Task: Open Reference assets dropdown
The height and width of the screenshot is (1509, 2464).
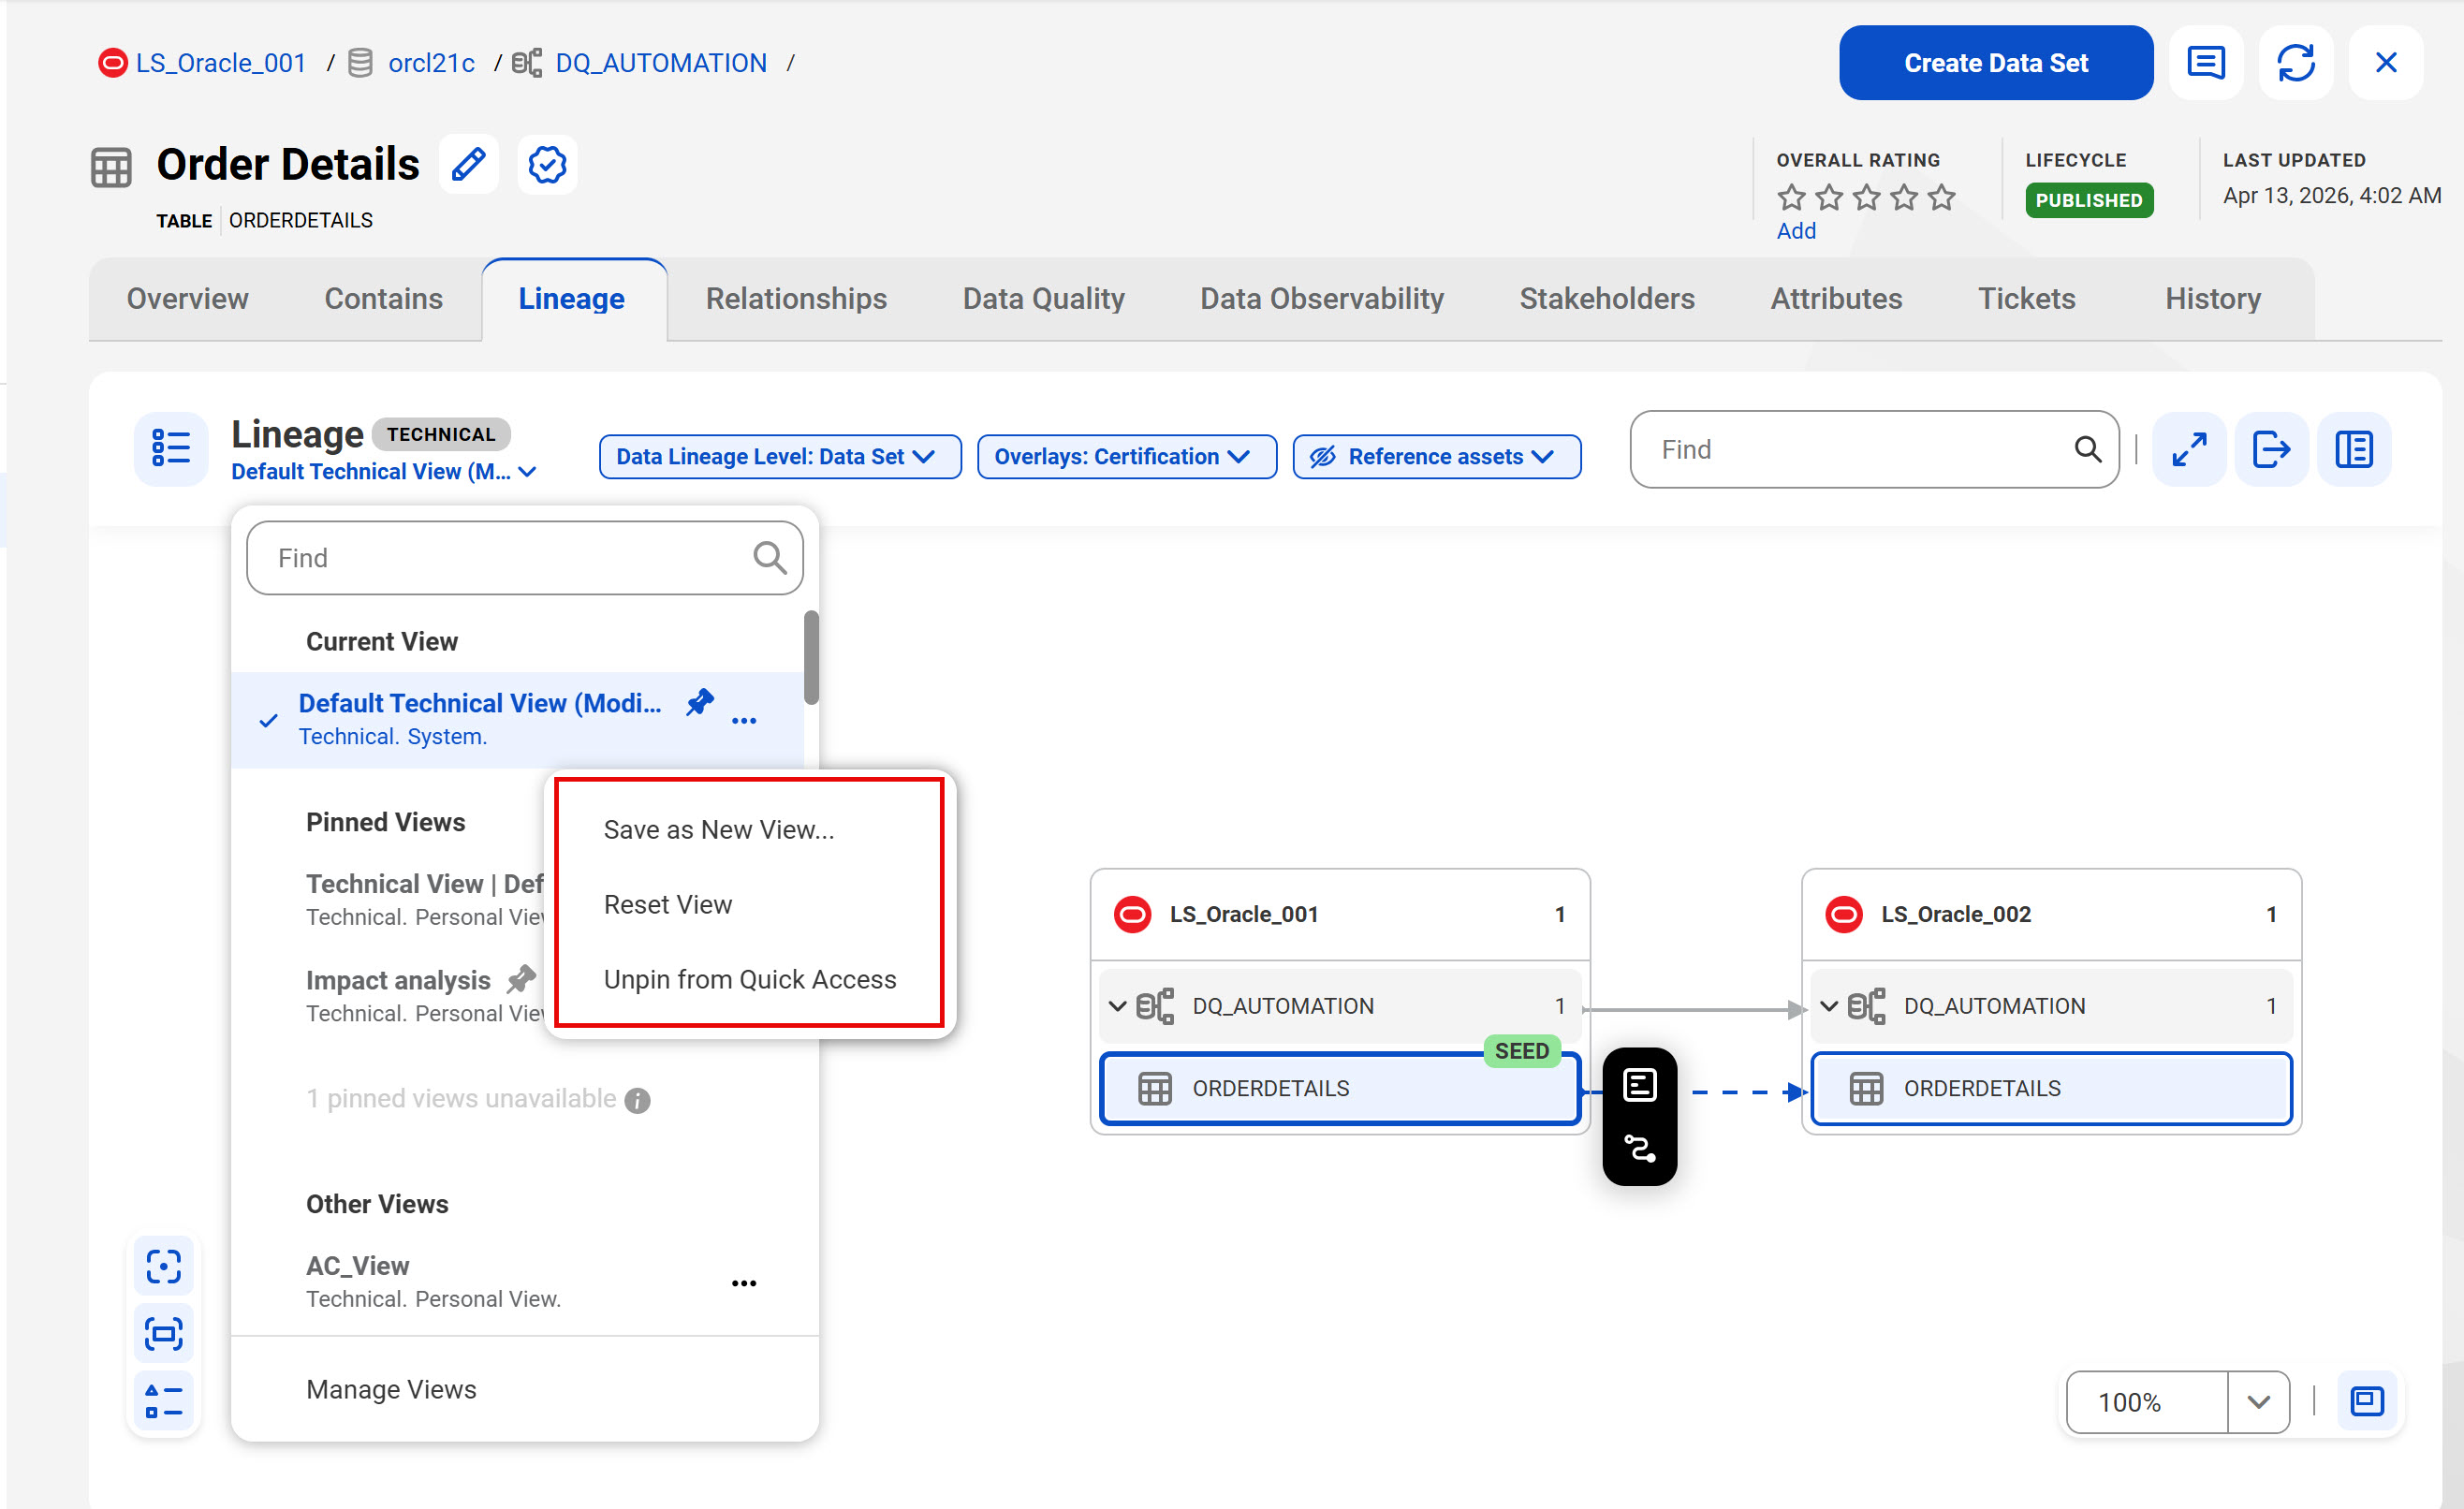Action: (1436, 456)
